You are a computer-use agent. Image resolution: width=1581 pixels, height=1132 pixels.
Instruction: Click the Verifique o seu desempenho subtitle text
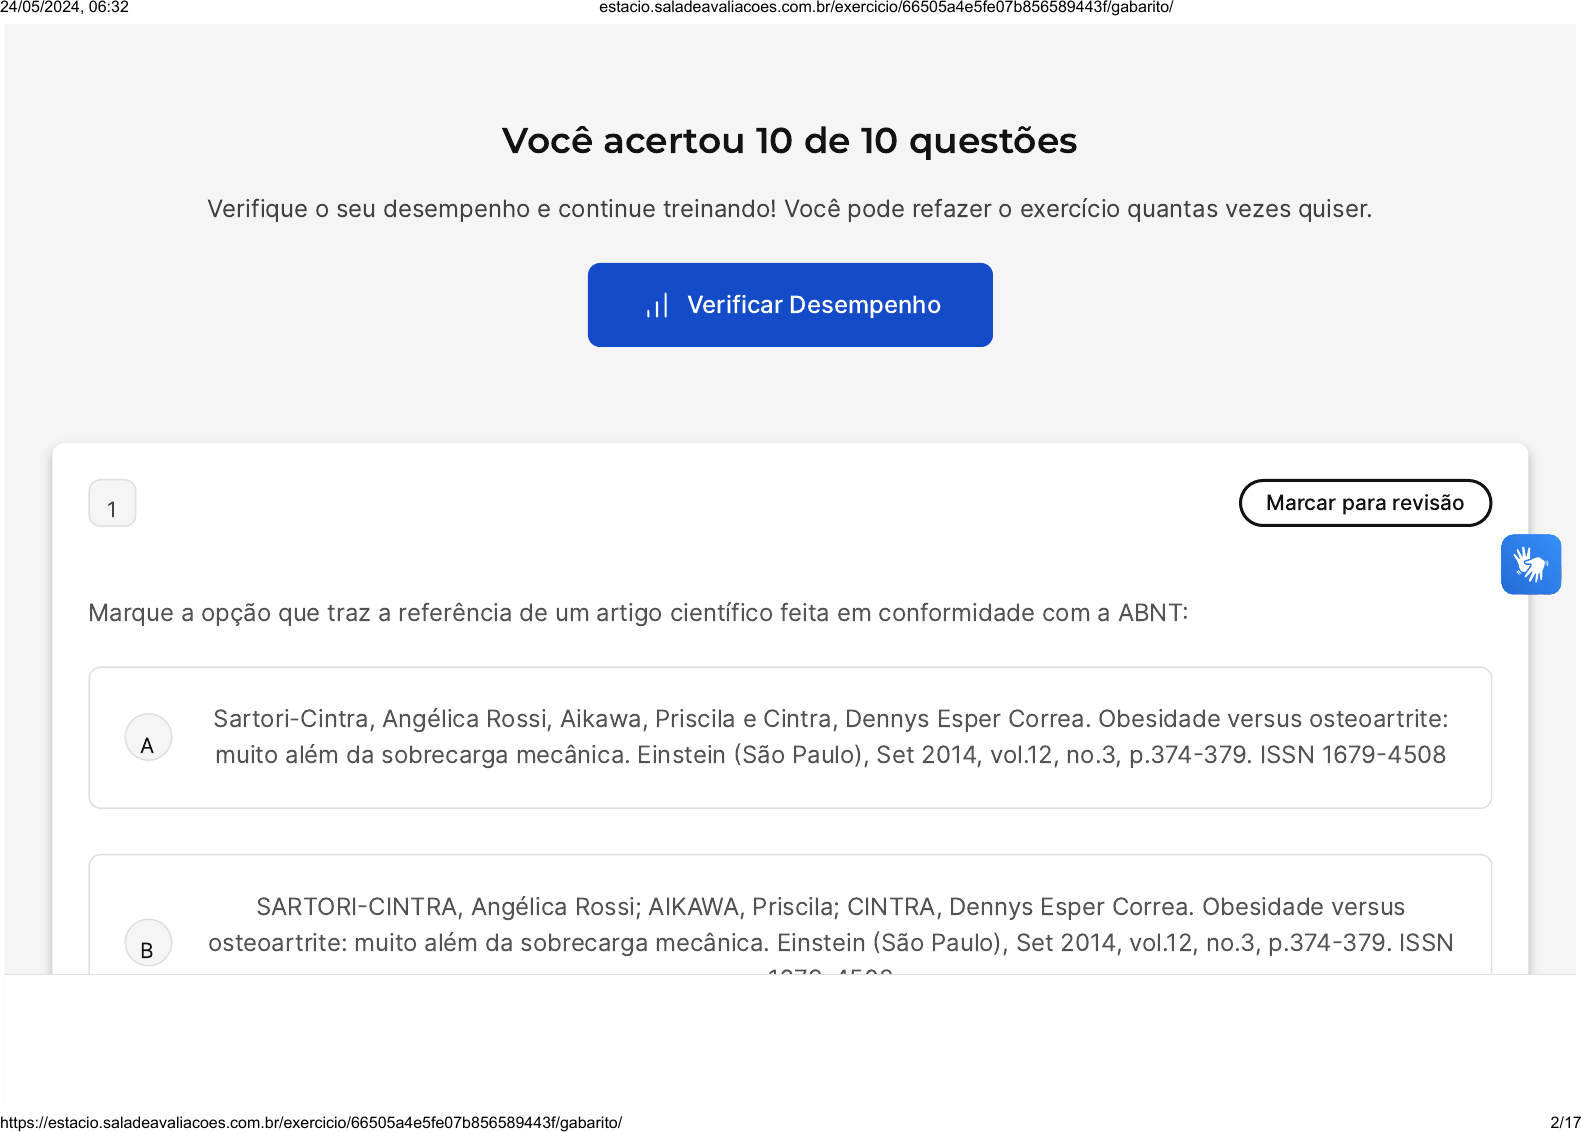point(789,209)
